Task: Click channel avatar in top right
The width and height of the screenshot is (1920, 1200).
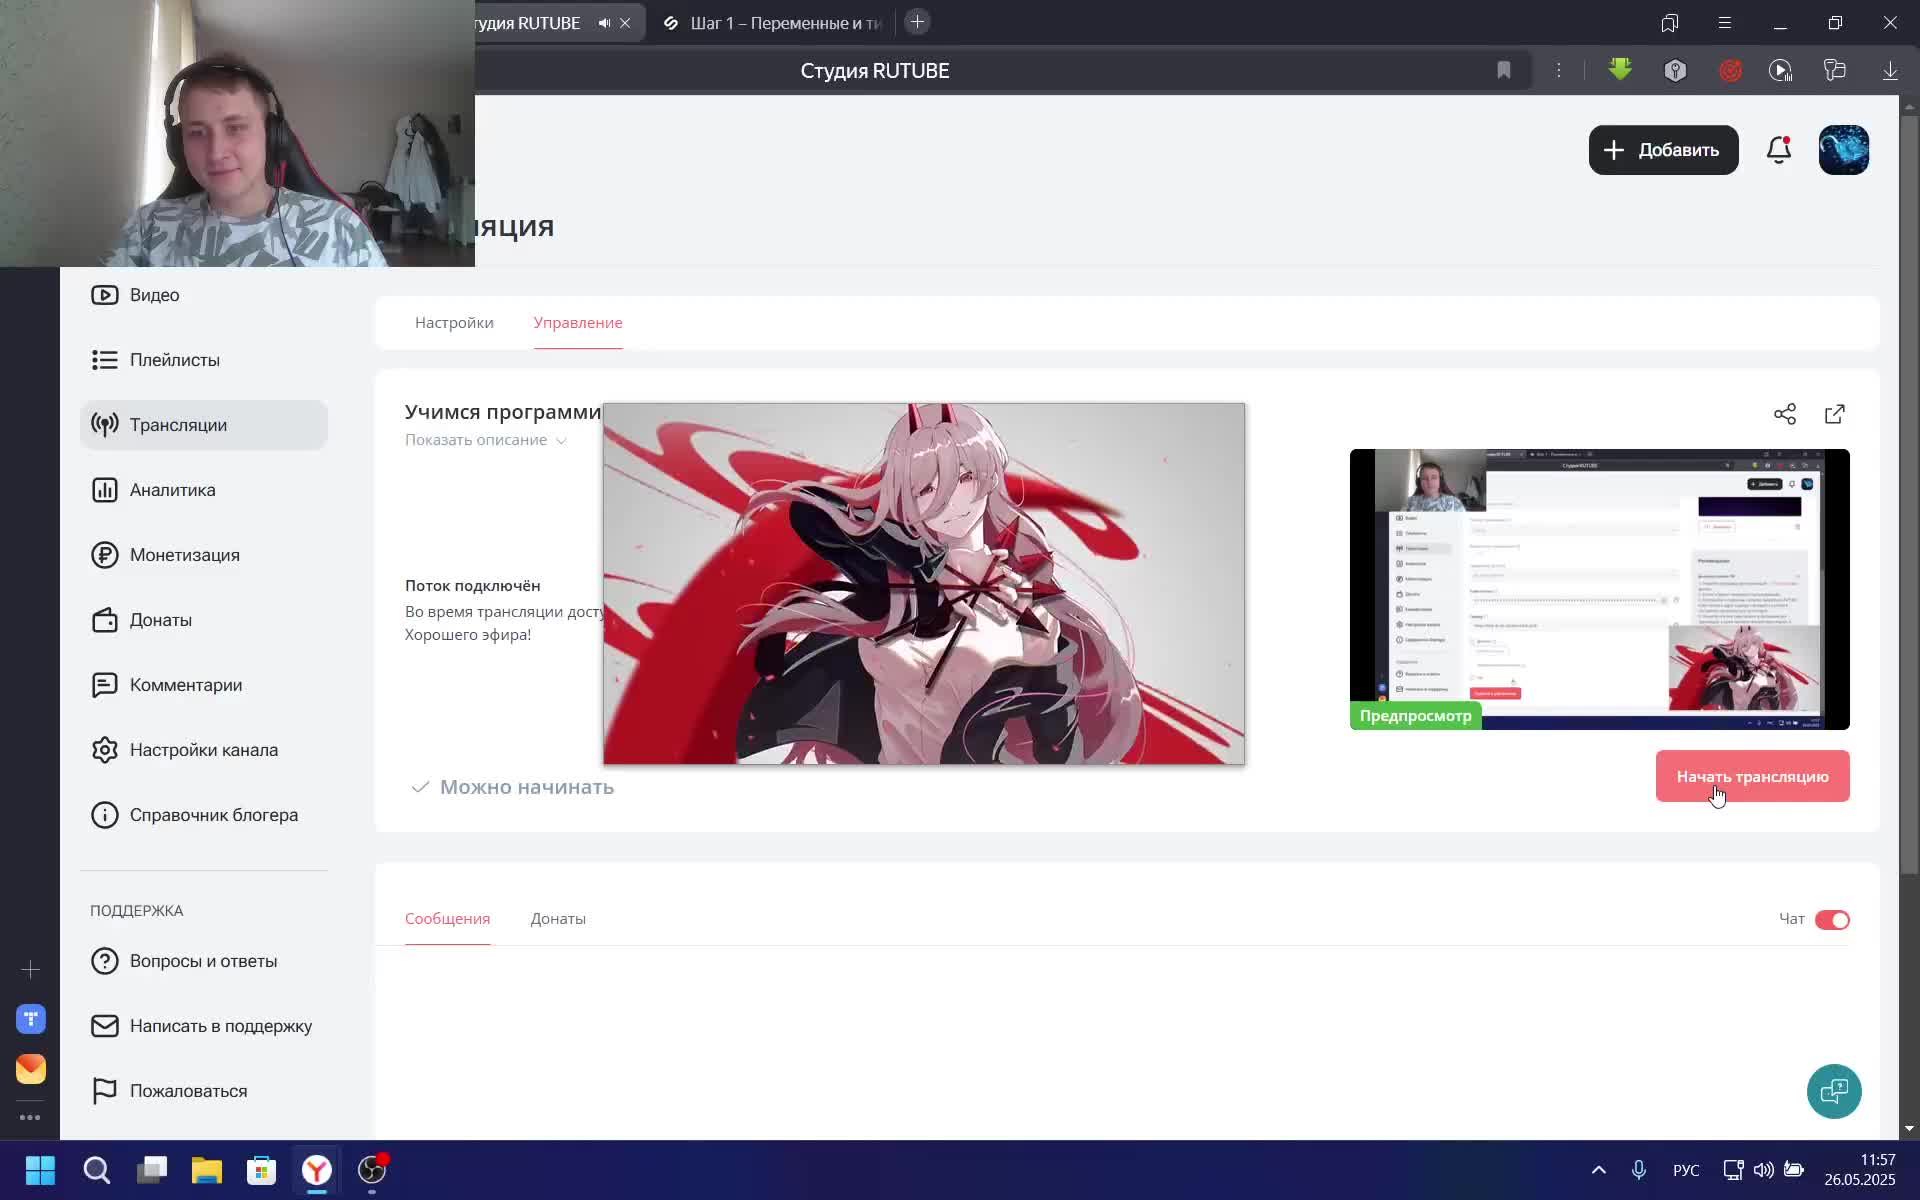Action: click(1843, 150)
